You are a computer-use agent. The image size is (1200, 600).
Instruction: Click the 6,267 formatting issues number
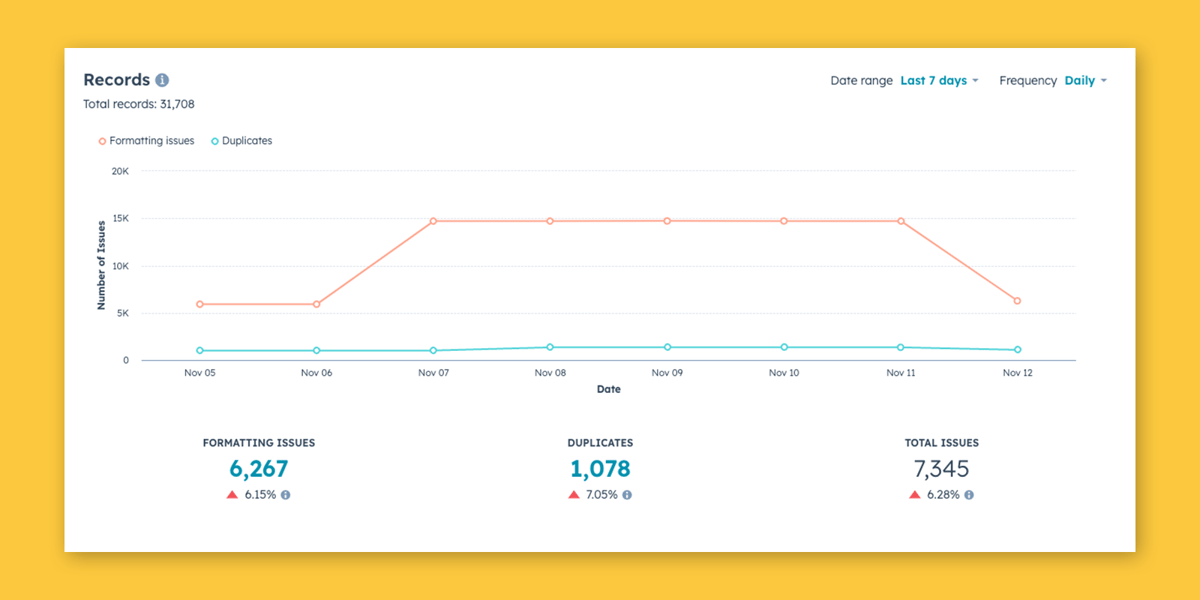[x=259, y=468]
